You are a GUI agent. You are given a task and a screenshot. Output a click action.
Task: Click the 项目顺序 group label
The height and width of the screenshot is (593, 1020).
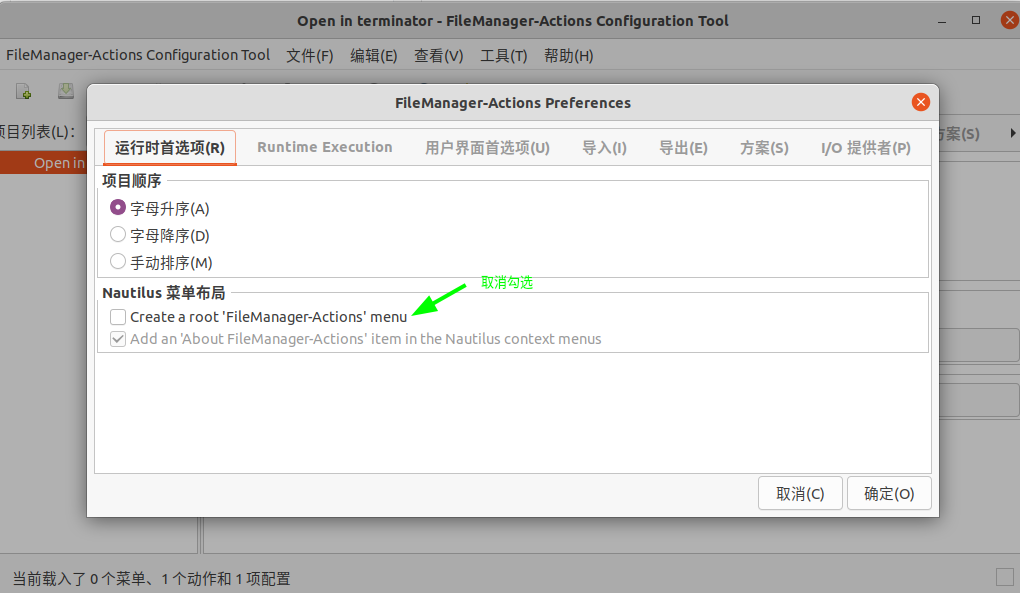[132, 181]
